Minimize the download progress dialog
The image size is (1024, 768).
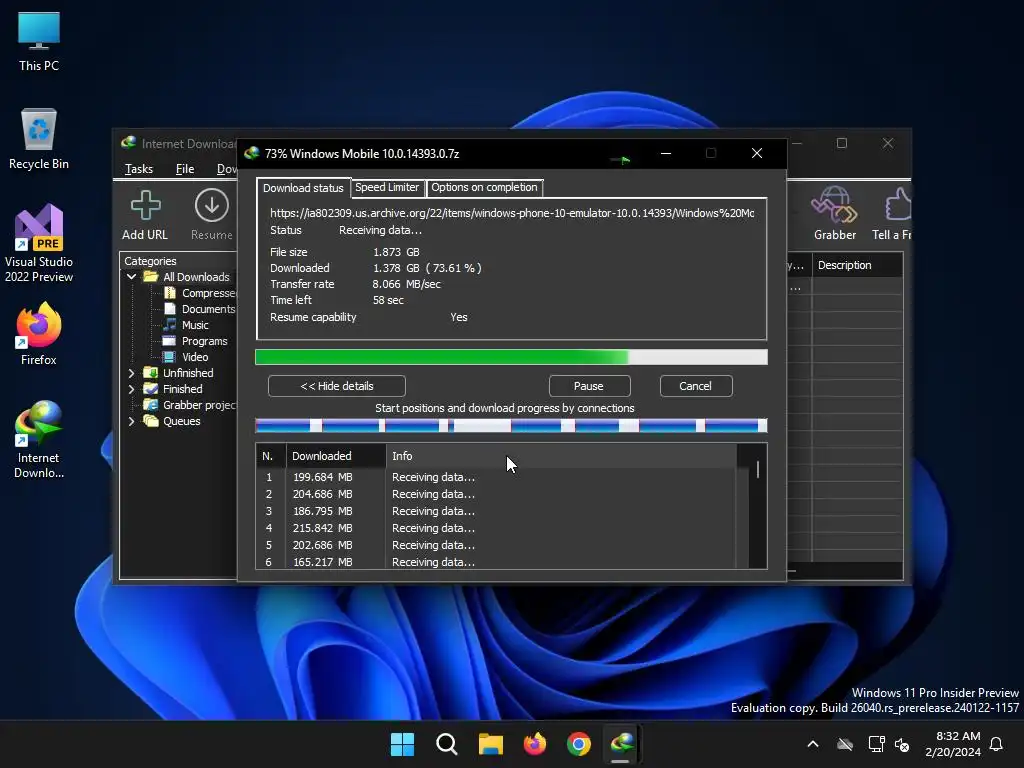[x=666, y=153]
